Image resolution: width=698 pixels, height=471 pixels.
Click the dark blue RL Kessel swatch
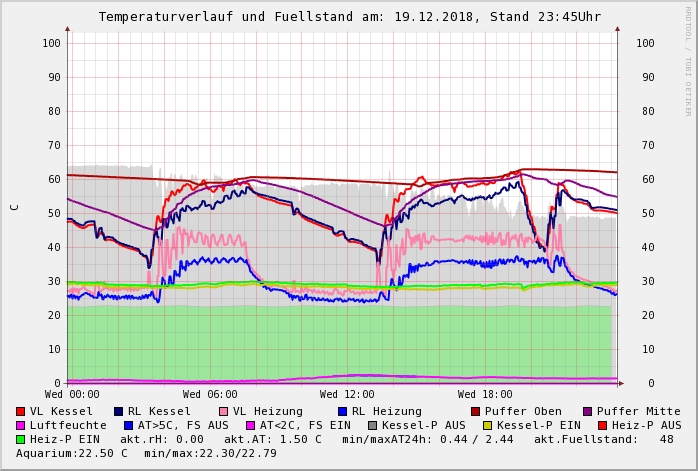(118, 411)
